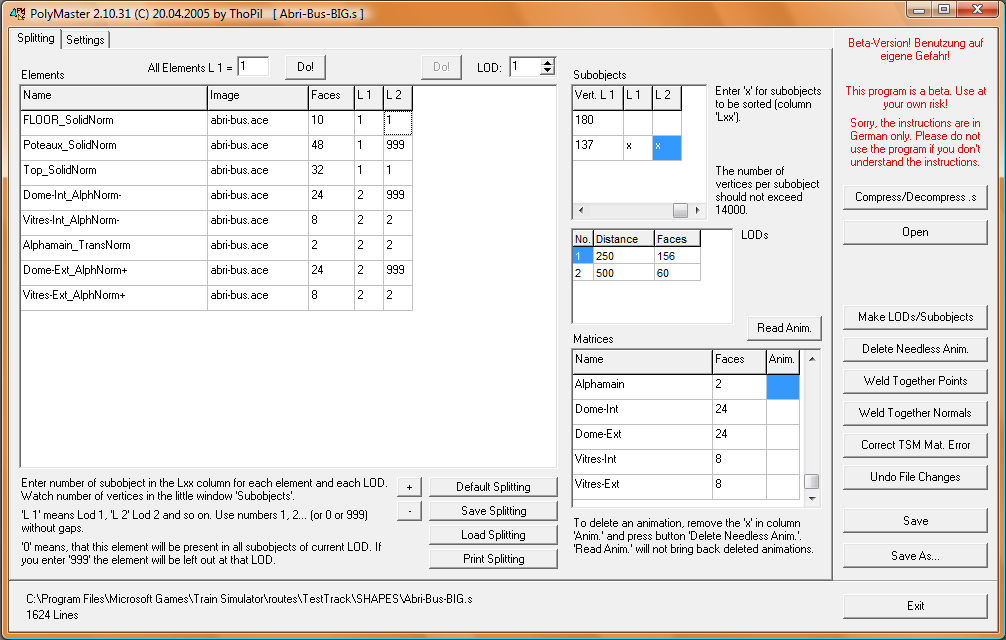Decrease the LOD spinner value

(547, 71)
